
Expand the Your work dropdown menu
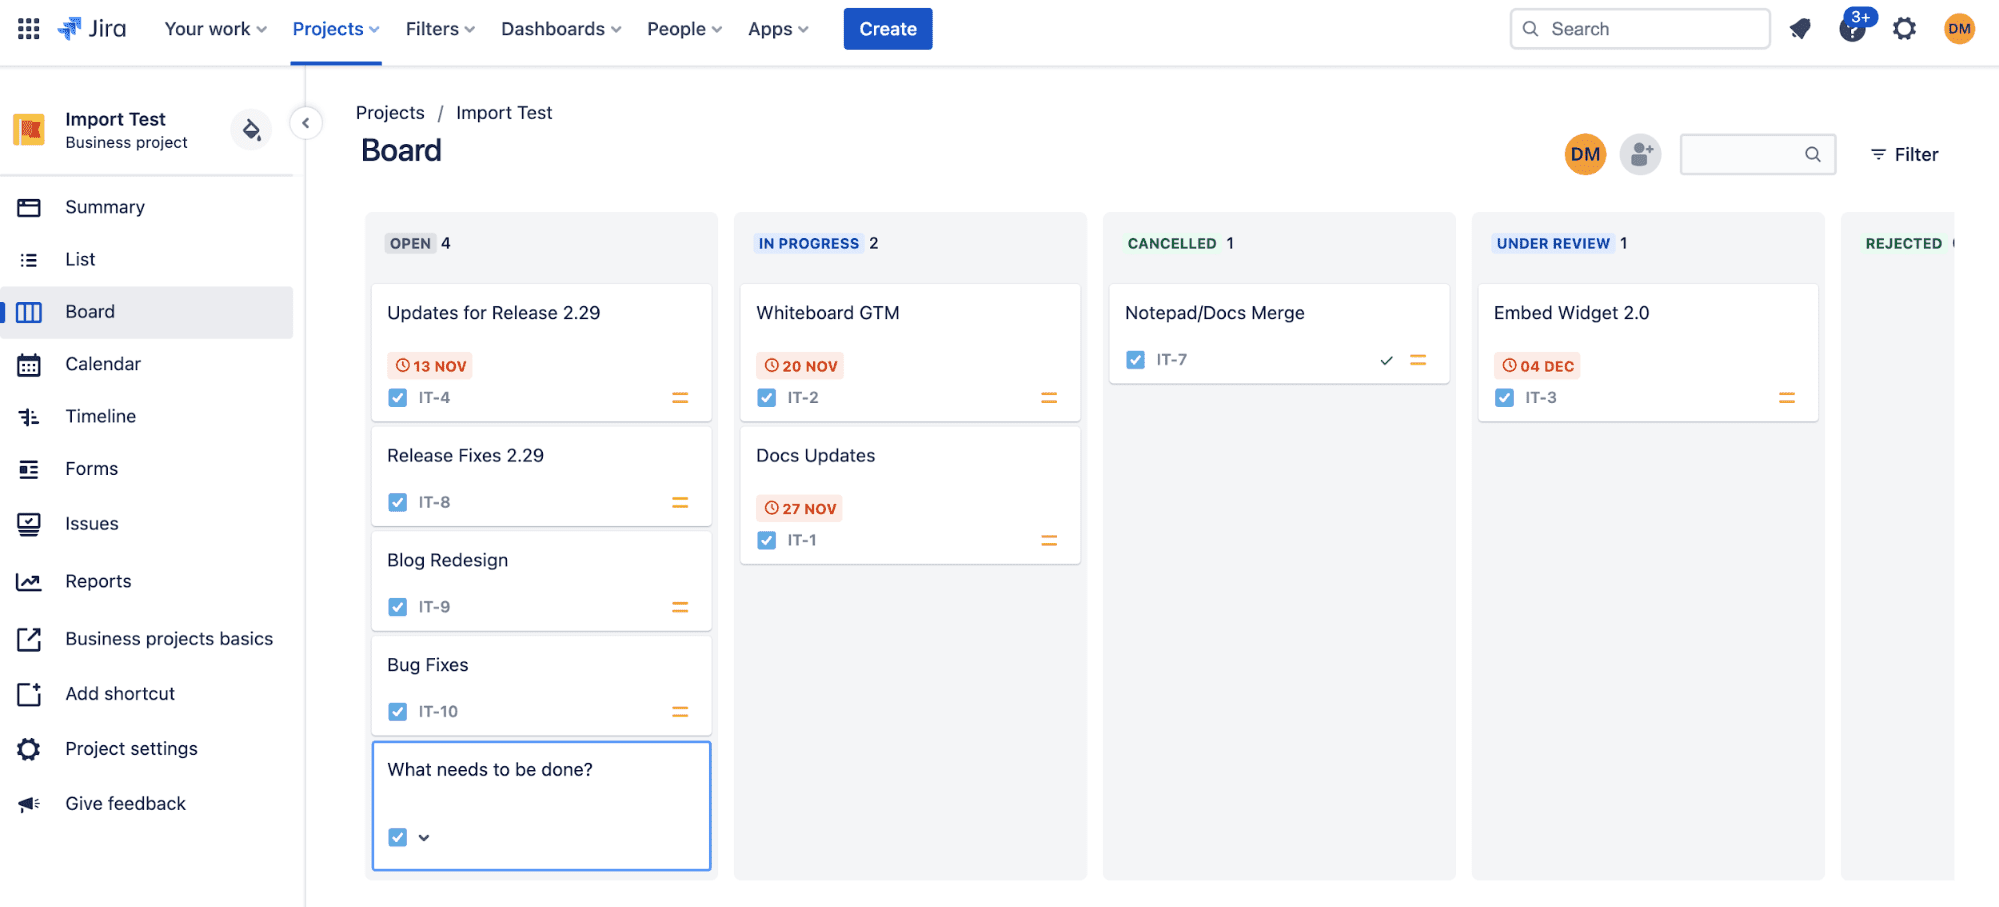click(x=215, y=29)
